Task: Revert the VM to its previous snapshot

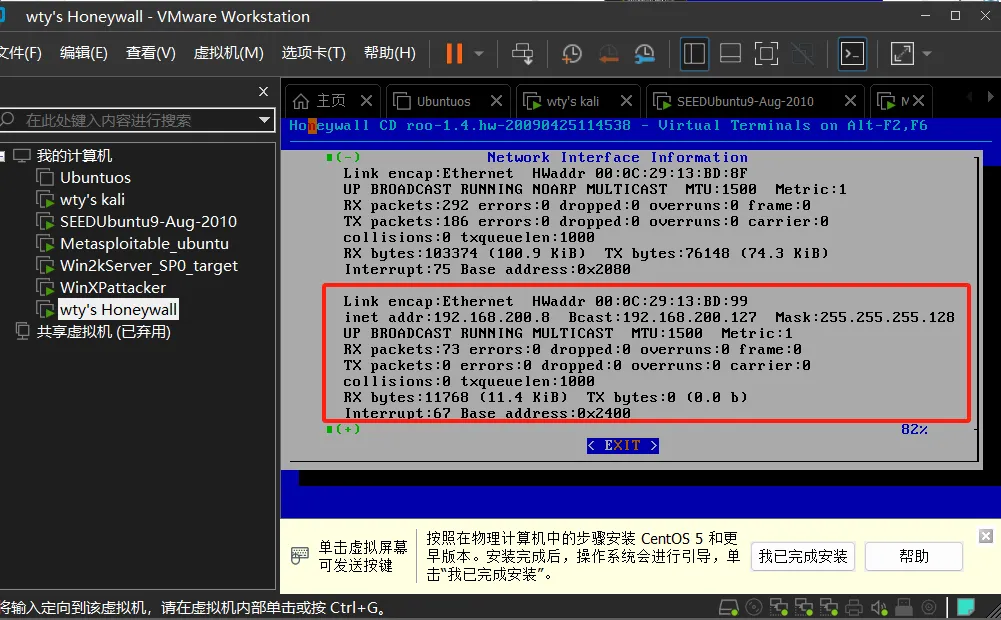Action: click(608, 54)
